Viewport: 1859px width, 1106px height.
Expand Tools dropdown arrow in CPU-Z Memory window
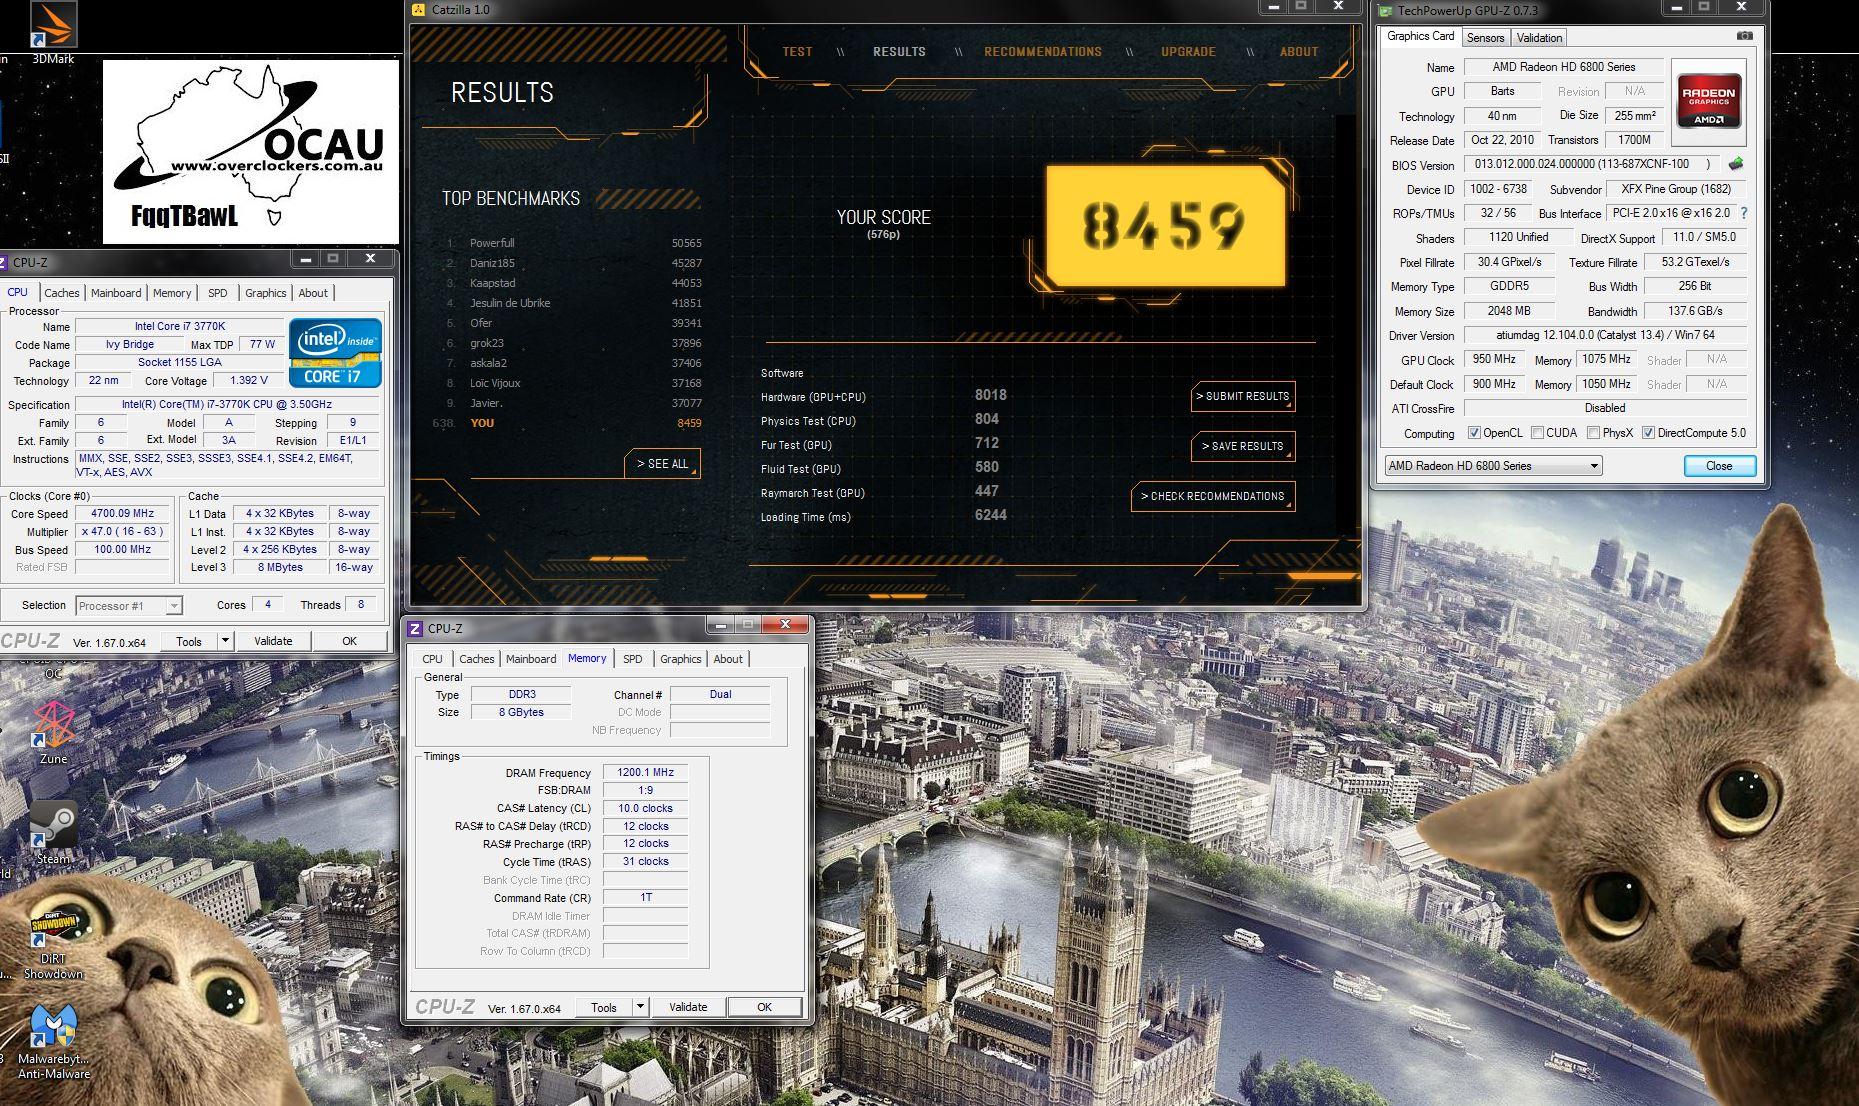[640, 1007]
